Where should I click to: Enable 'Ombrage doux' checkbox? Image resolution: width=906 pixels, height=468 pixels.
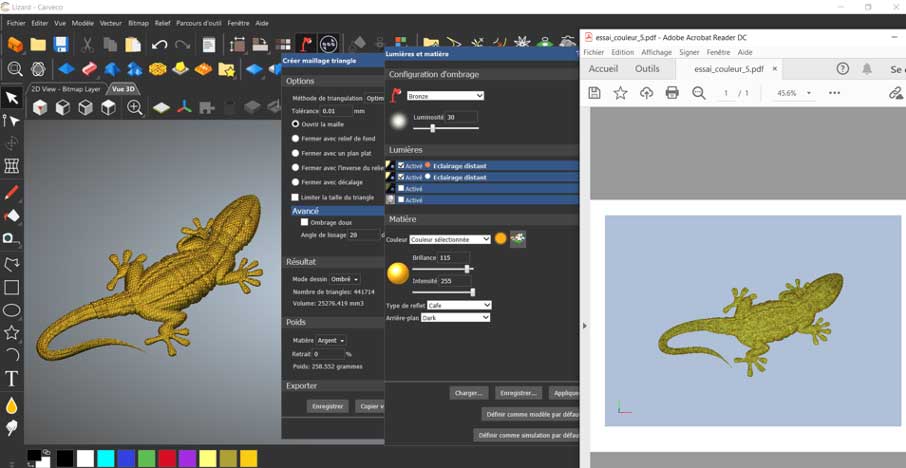click(305, 222)
